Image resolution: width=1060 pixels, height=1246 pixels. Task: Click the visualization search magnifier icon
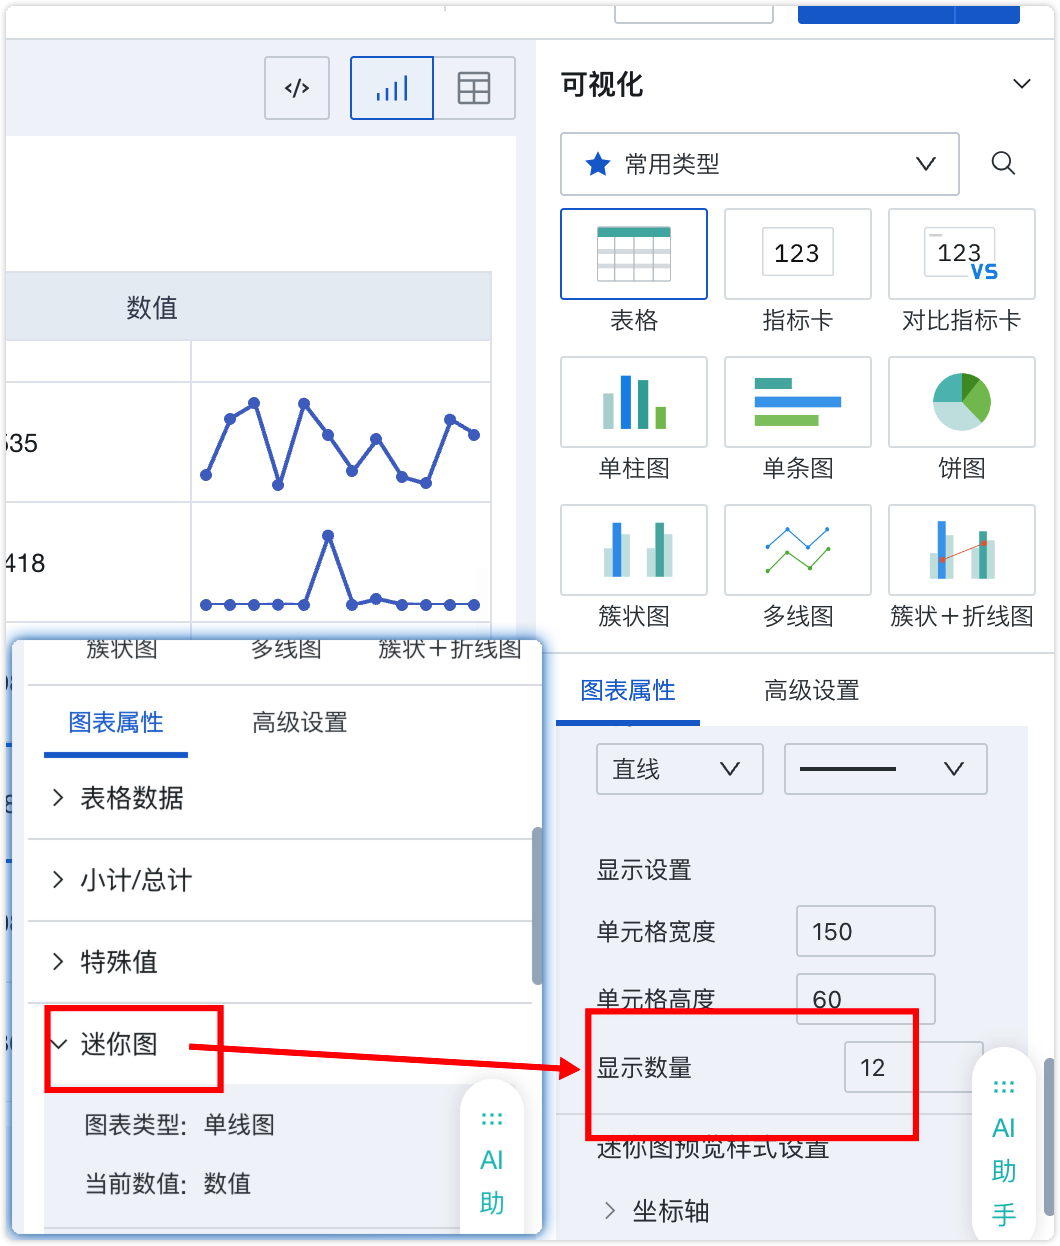coord(1003,163)
